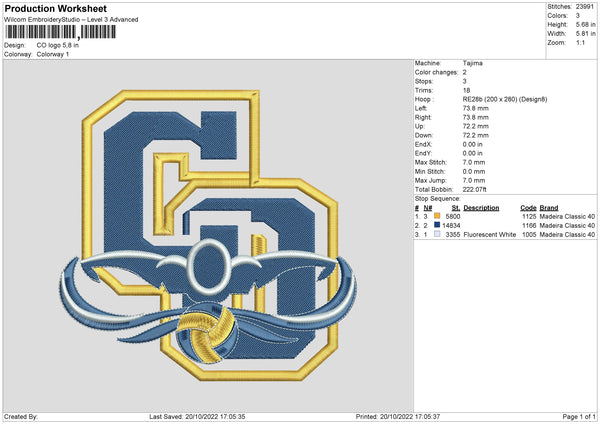Screen dimensions: 600x424
Task: Click 'Wilcom EmbroideryStudio – Level 3 Advanced' text
Action: [x=71, y=20]
